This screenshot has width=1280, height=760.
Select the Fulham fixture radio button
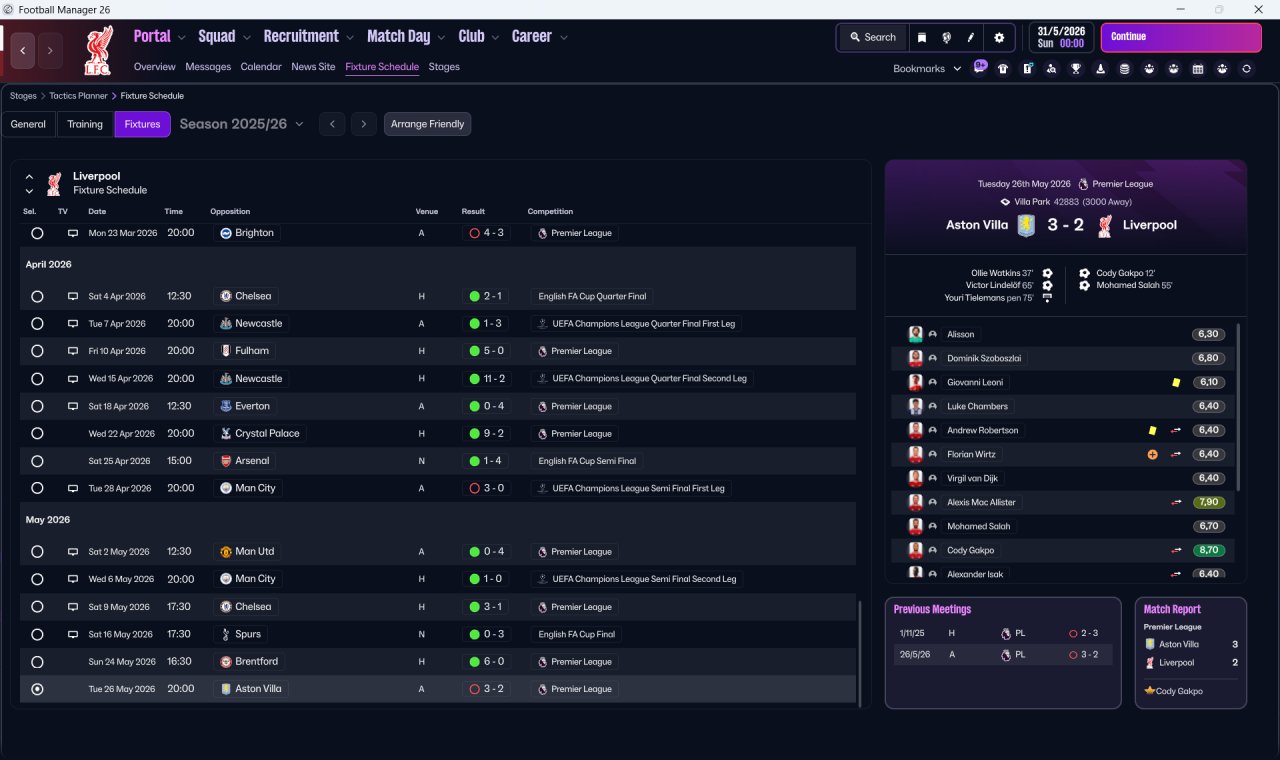click(x=37, y=351)
